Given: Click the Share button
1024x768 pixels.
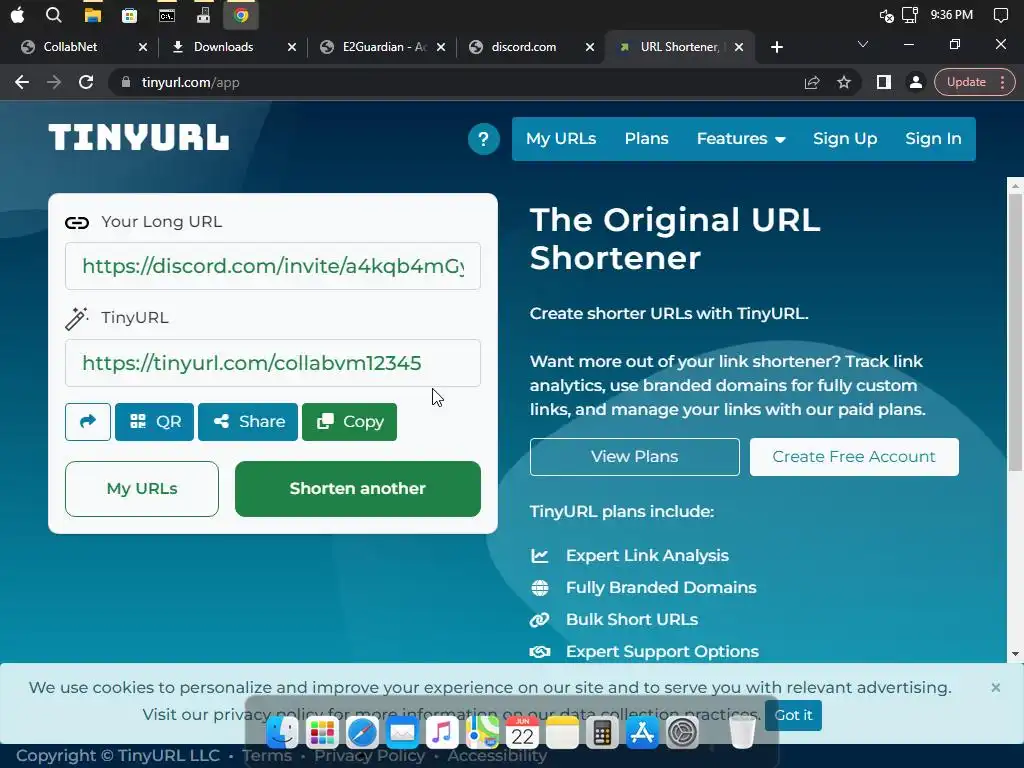Looking at the screenshot, I should point(248,422).
